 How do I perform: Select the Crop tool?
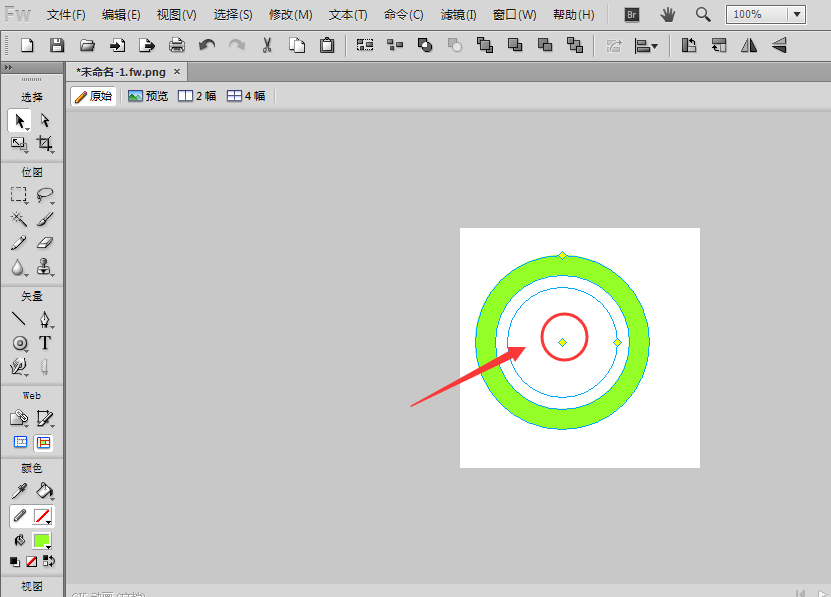coord(45,144)
